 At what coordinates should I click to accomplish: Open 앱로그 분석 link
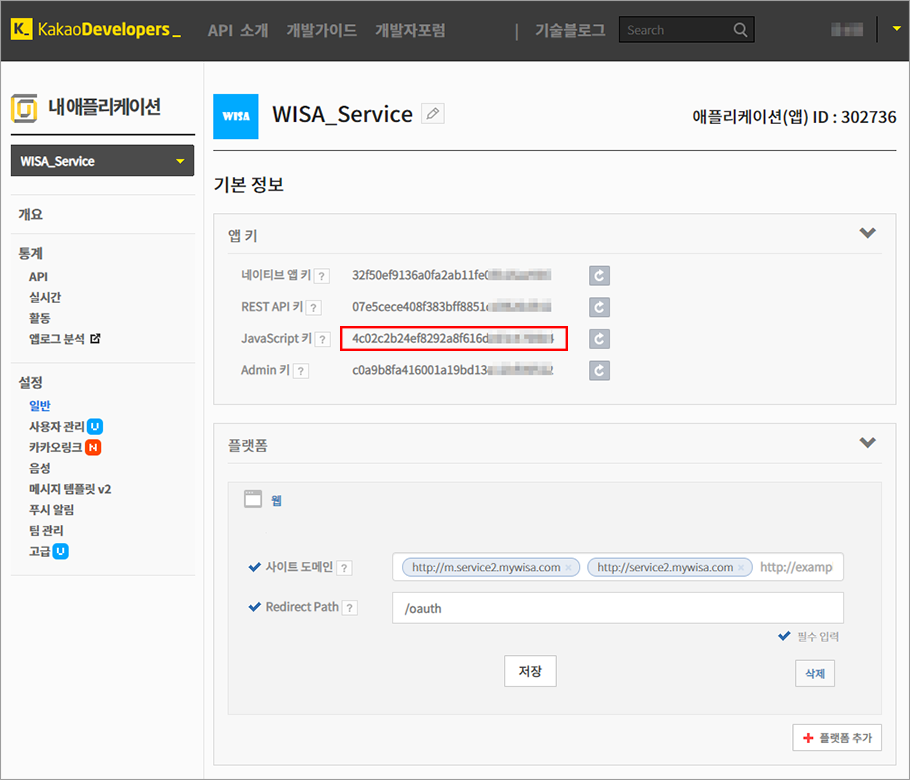click(x=57, y=339)
